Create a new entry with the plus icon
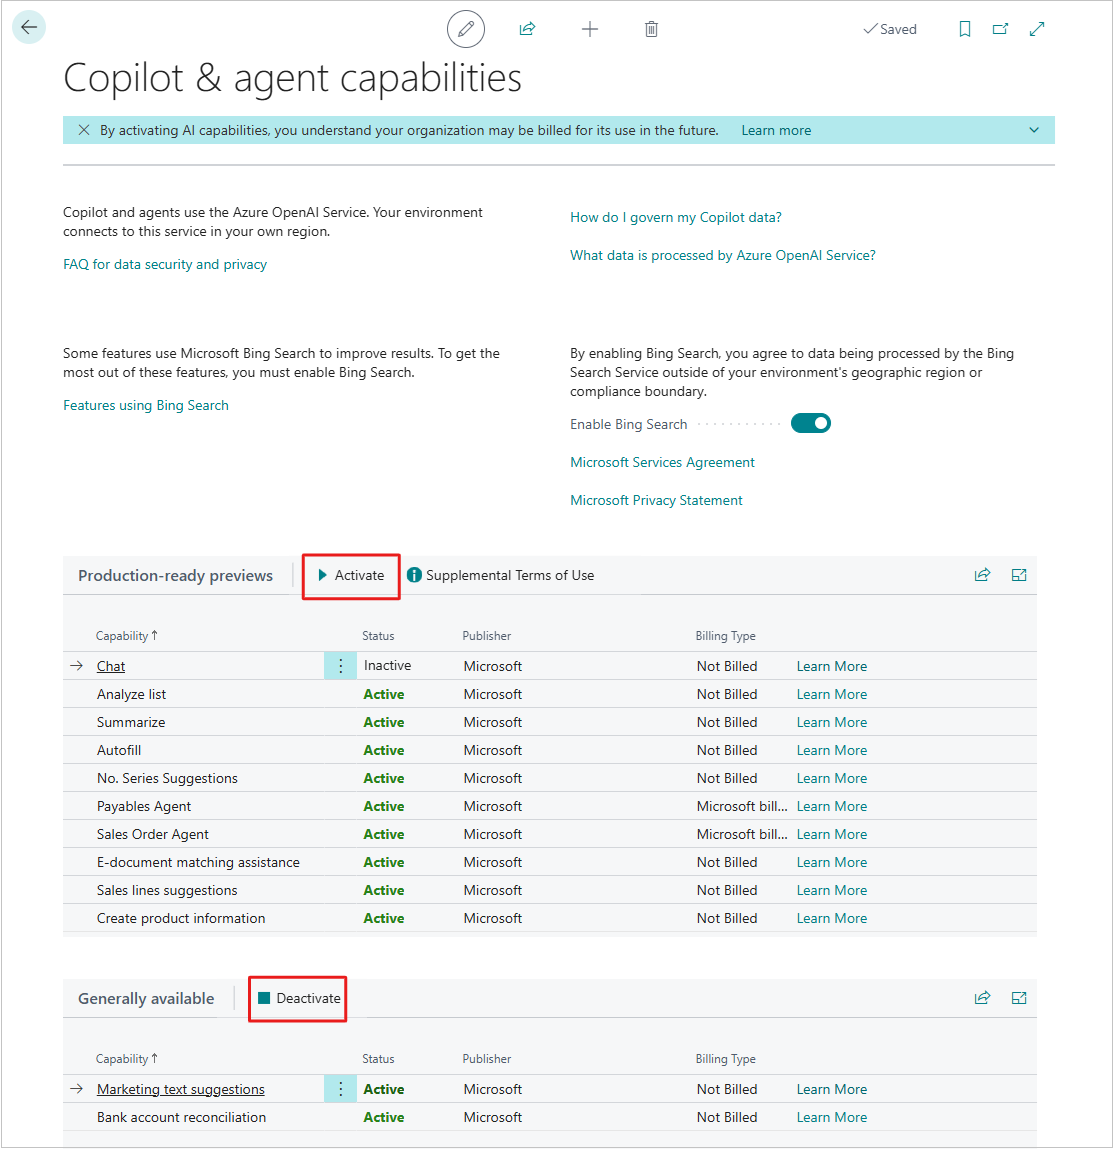Image resolution: width=1114 pixels, height=1149 pixels. (x=590, y=29)
